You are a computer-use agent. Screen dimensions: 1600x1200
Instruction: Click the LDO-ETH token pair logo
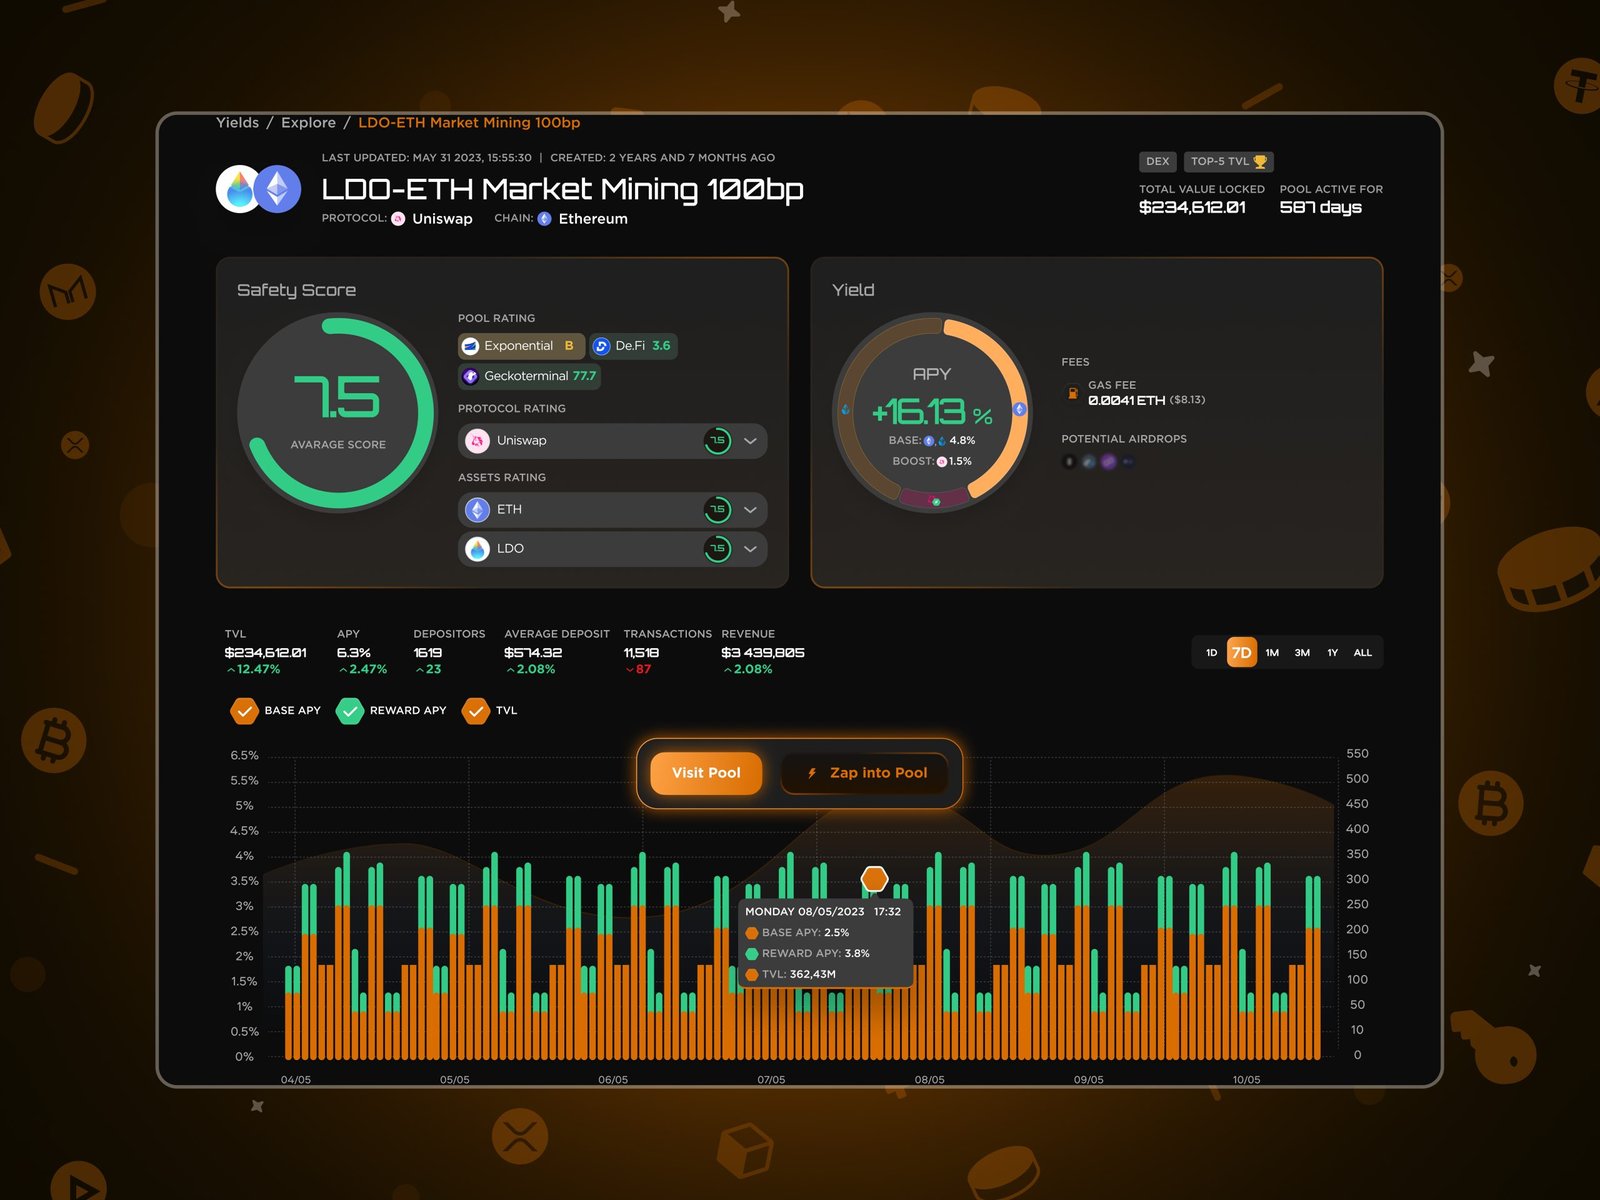(259, 189)
